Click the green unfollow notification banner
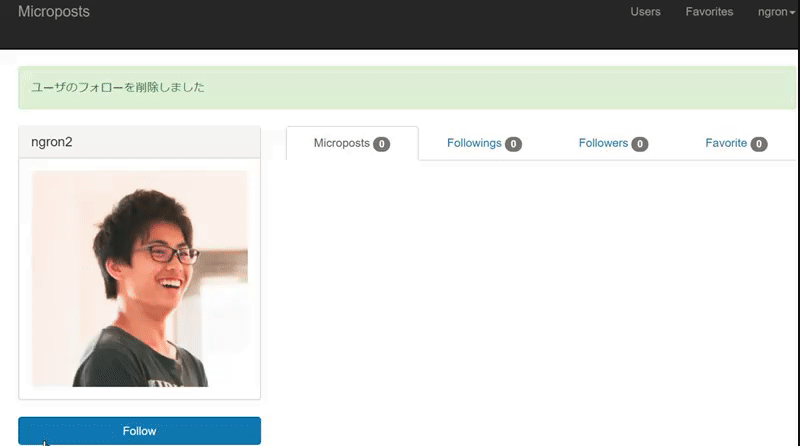Viewport: 800px width, 446px height. 407,87
